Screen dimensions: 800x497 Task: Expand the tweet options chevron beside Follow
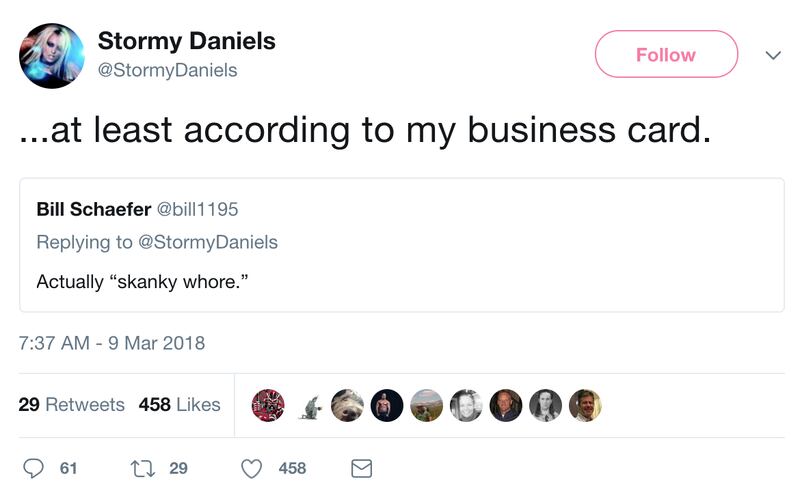(771, 55)
